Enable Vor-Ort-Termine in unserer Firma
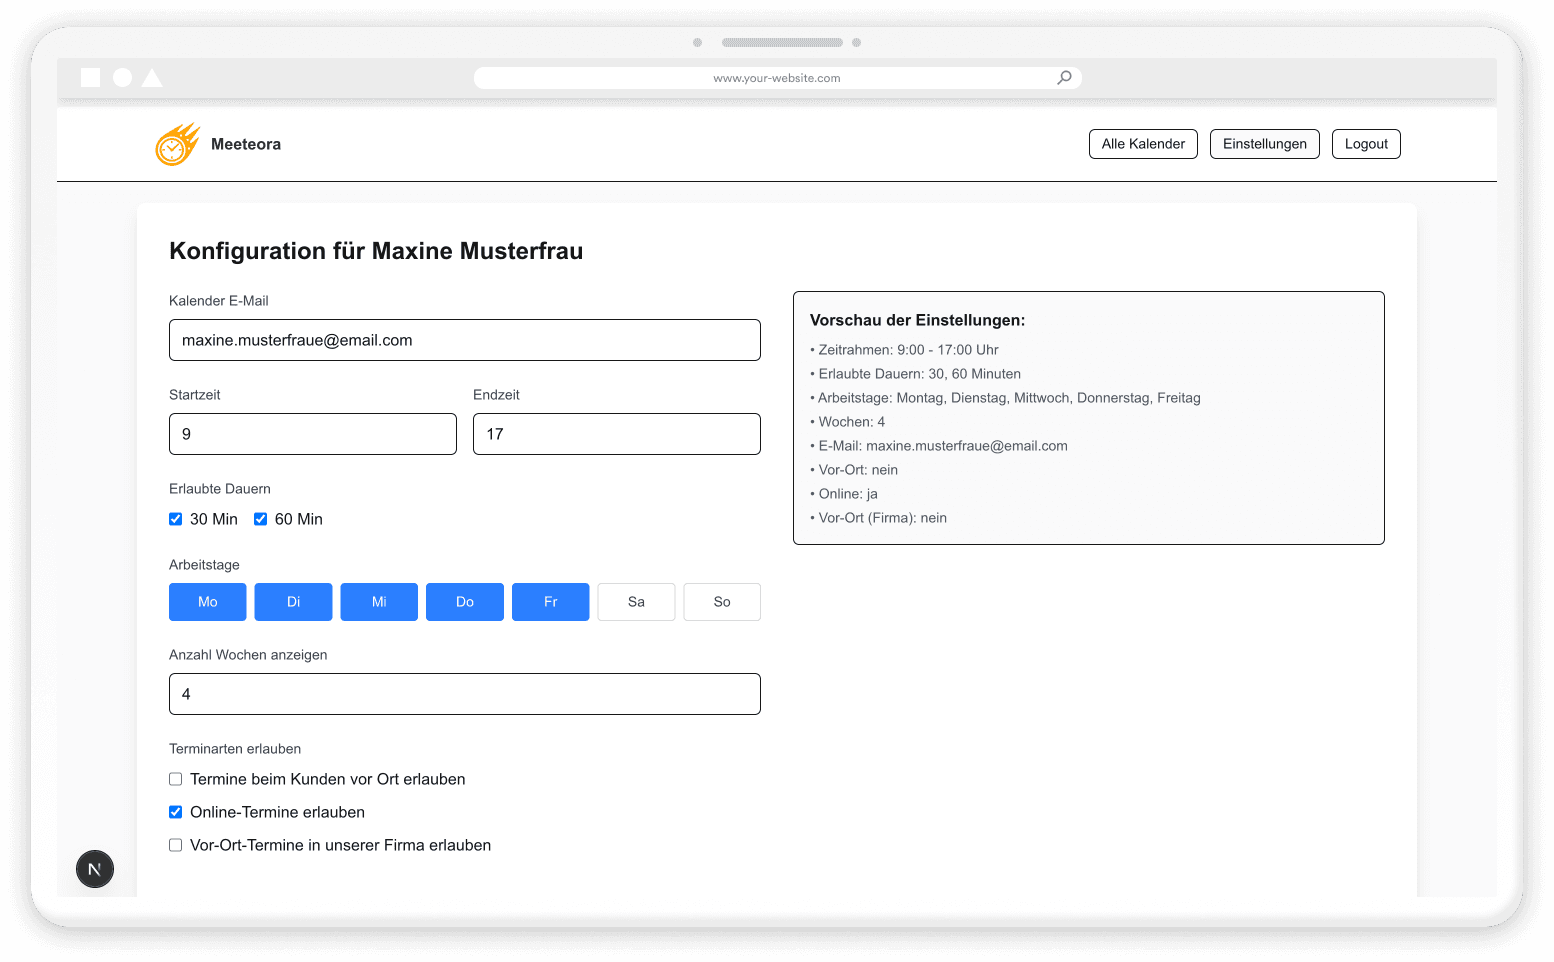The image size is (1554, 962). (176, 845)
